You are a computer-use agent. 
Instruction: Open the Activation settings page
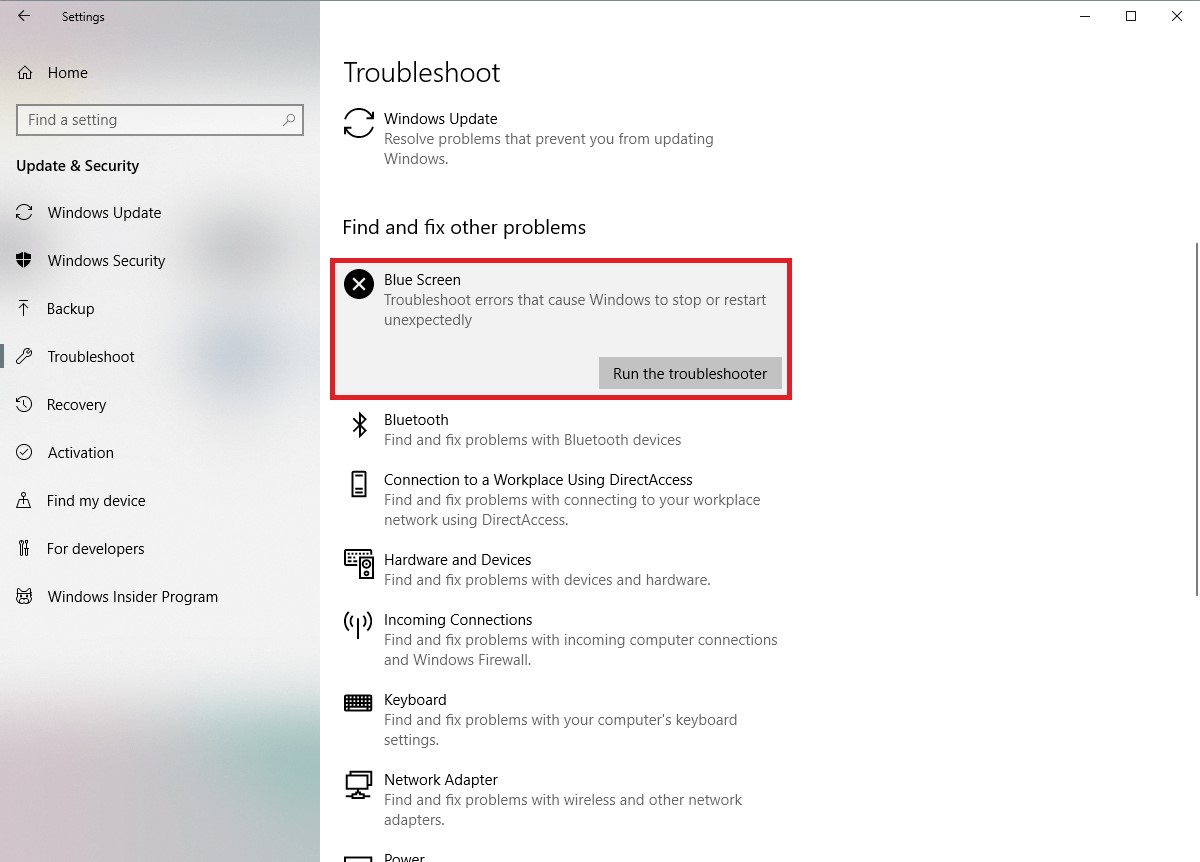[x=80, y=453]
